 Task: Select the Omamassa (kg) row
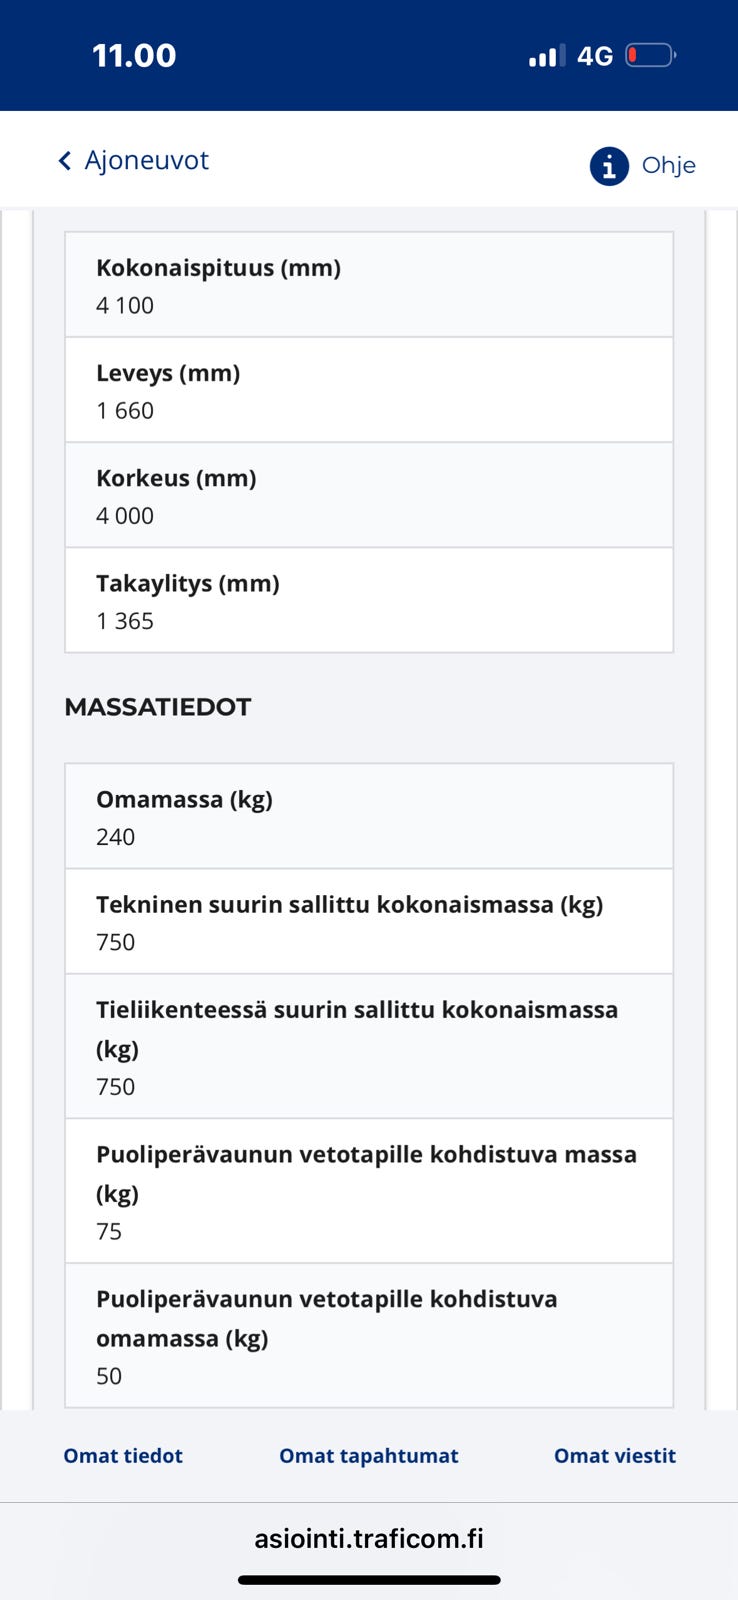[368, 815]
